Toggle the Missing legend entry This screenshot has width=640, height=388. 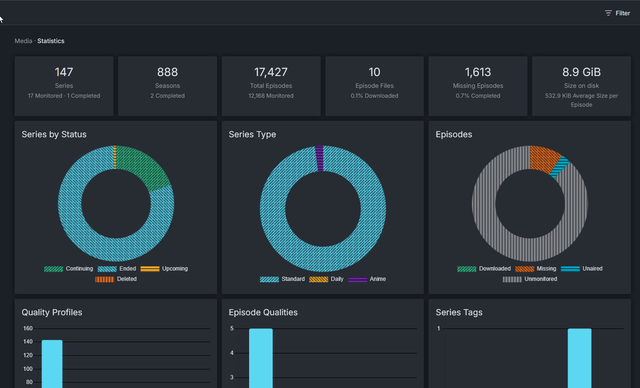pos(536,268)
